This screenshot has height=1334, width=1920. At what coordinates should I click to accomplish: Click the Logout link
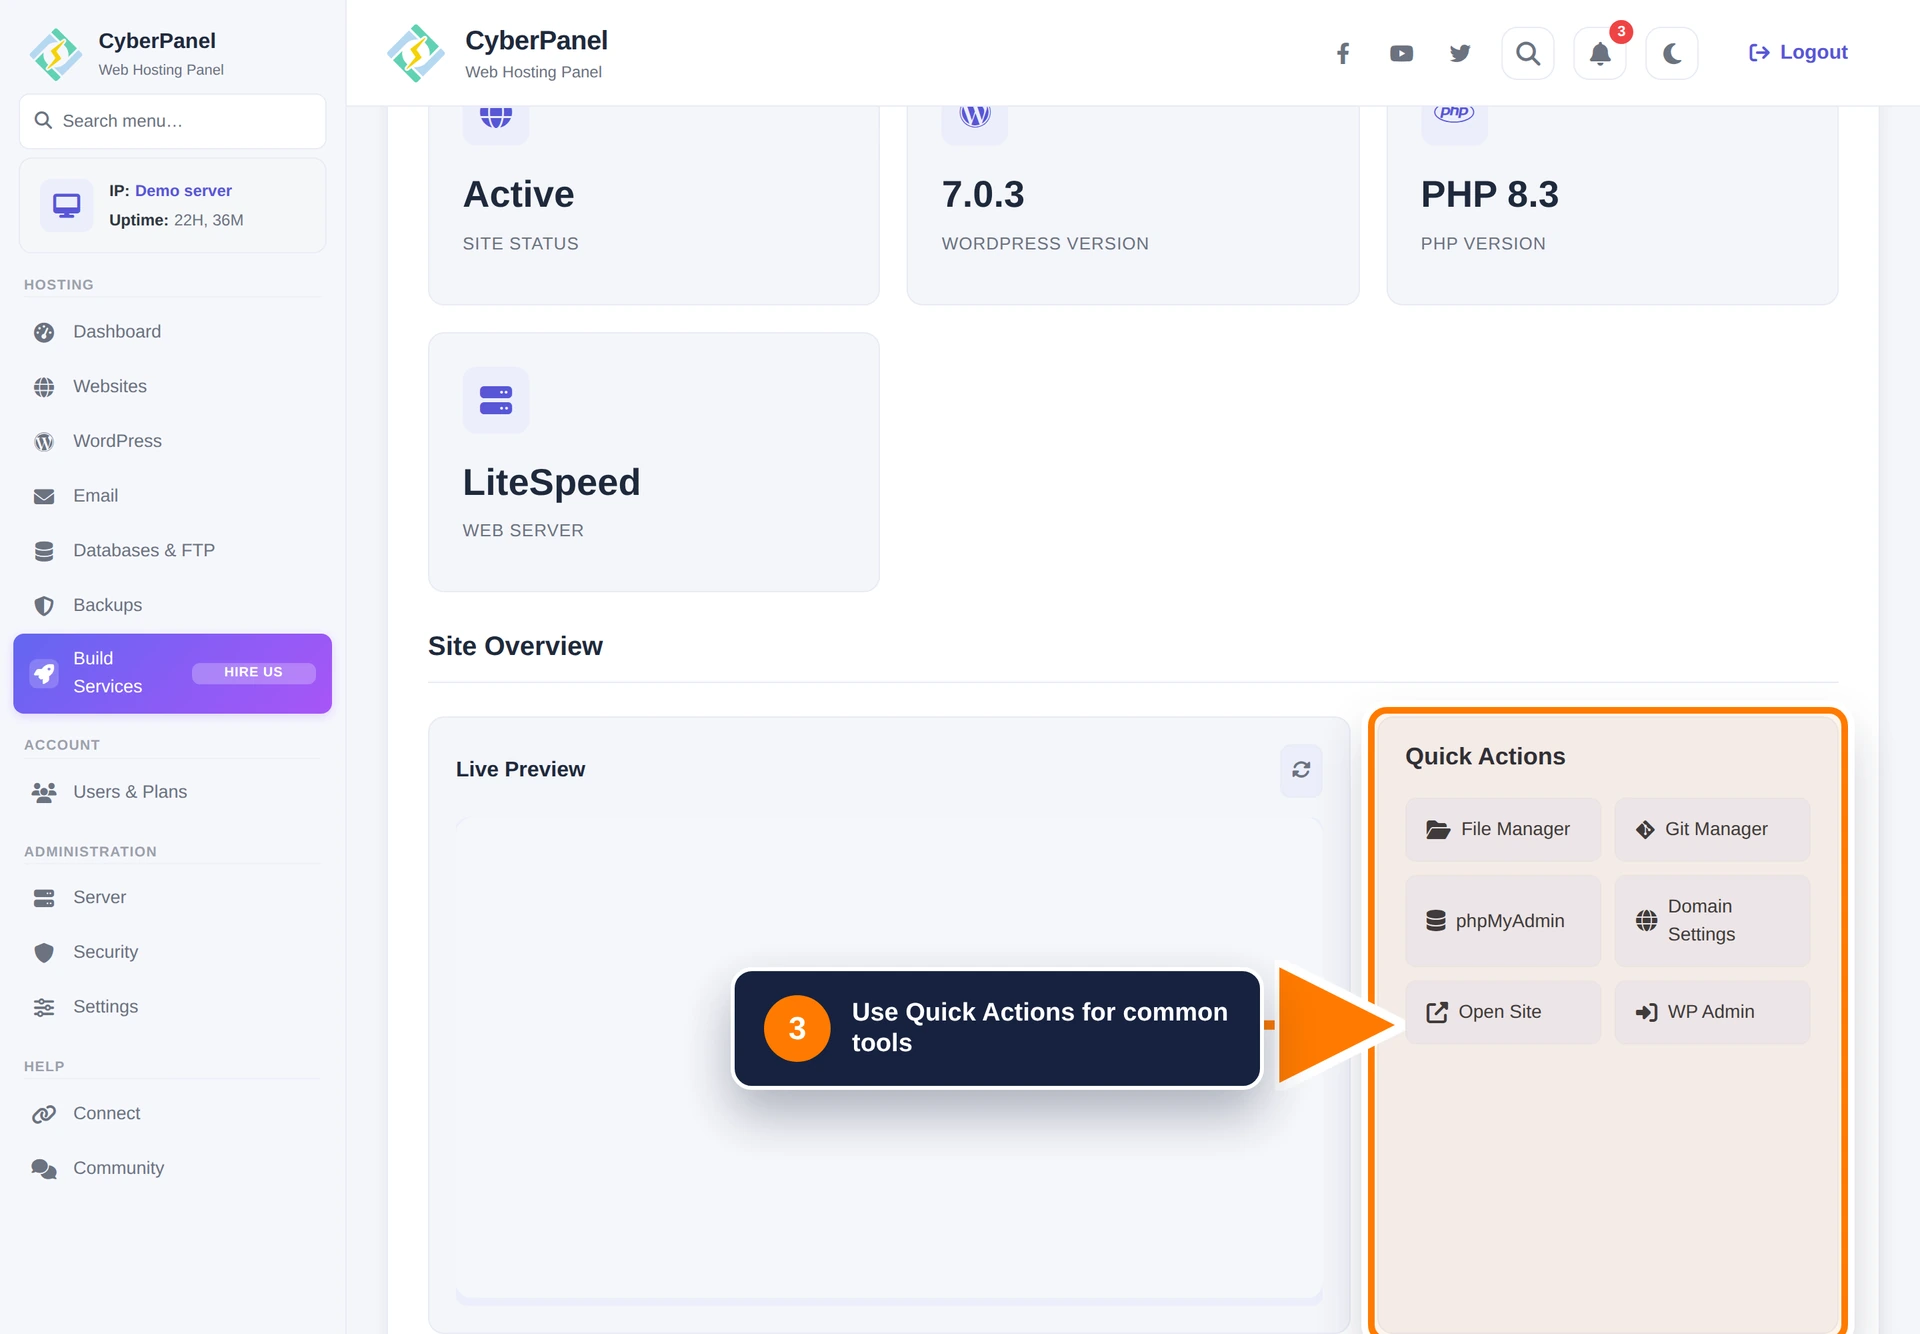click(x=1798, y=52)
